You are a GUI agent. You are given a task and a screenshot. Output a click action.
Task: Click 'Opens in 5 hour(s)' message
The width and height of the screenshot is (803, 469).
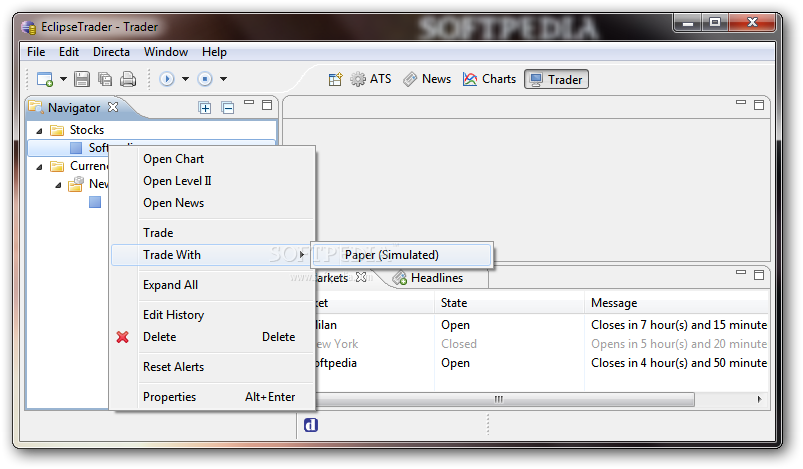point(679,344)
